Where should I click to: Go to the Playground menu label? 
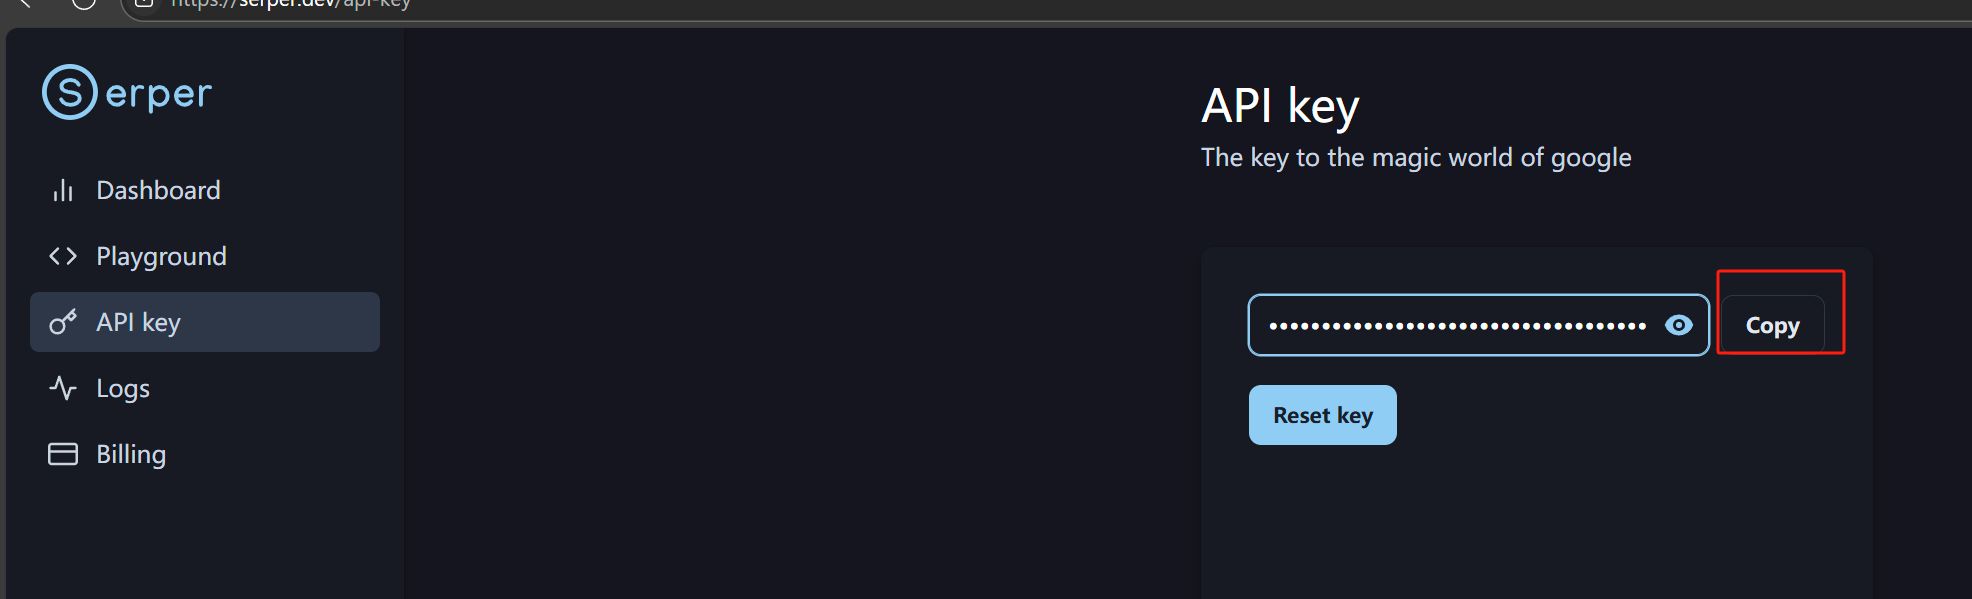tap(161, 256)
